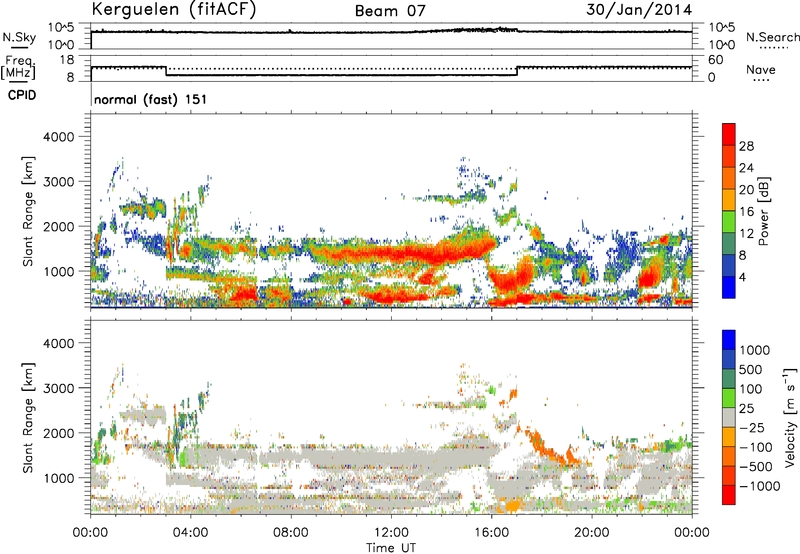Screen dimensions: 800x554
Task: Click the '24' power colorbar tick label
Action: 746,168
